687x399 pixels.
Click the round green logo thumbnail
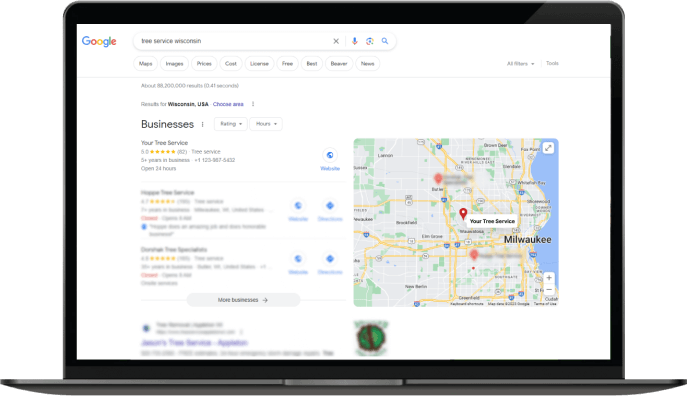[371, 338]
